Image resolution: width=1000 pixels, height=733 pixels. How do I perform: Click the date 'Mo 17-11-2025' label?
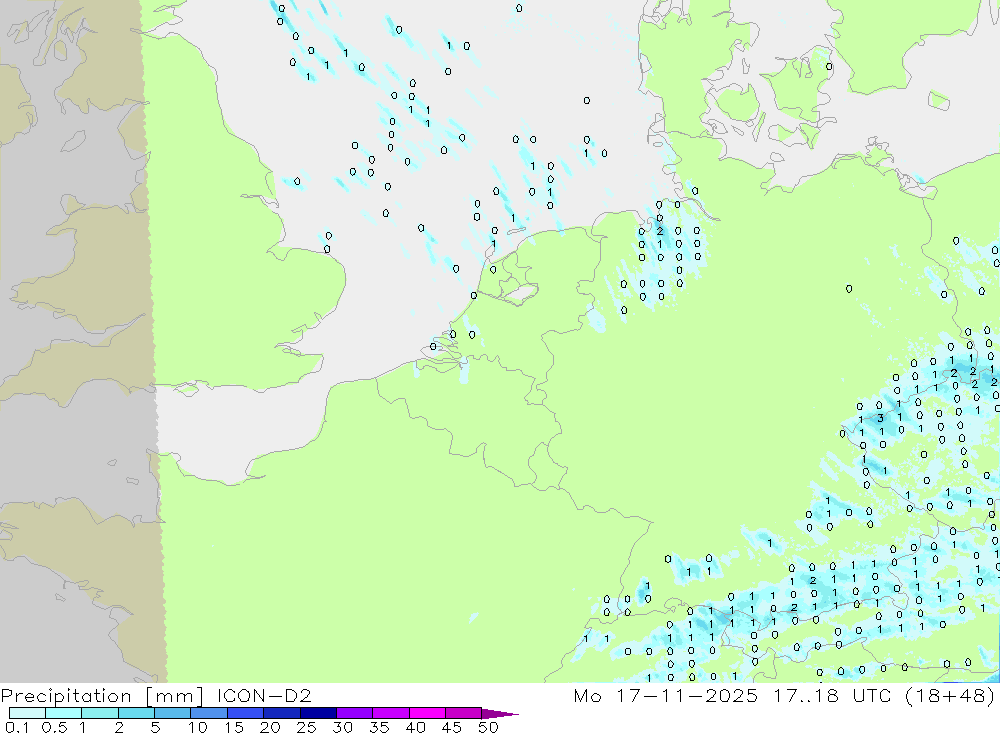click(666, 695)
